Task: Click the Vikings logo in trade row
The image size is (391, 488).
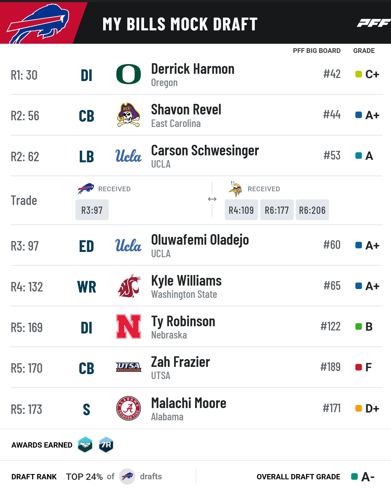Action: 236,189
